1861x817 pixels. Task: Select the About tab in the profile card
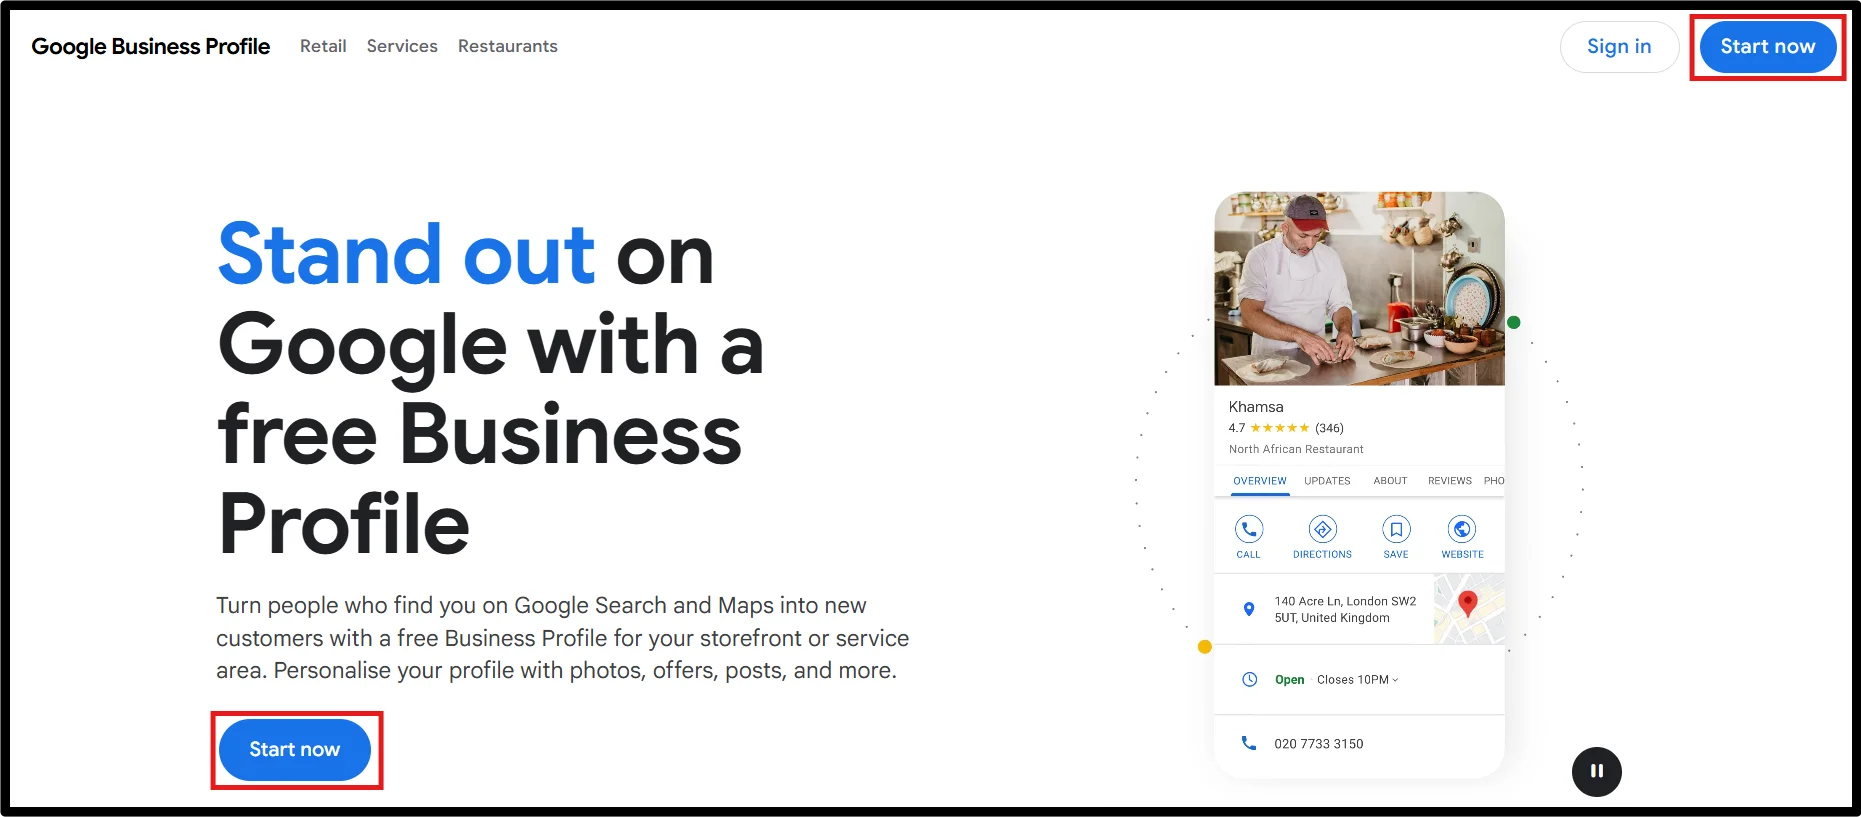click(x=1390, y=481)
